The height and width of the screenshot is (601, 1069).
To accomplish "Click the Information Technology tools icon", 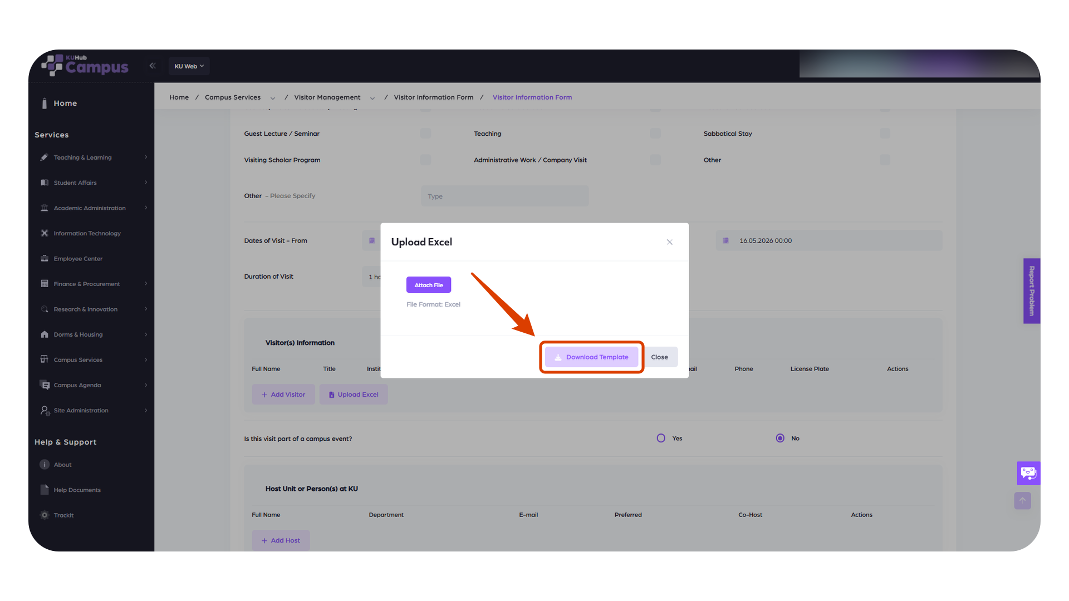I will click(x=44, y=233).
